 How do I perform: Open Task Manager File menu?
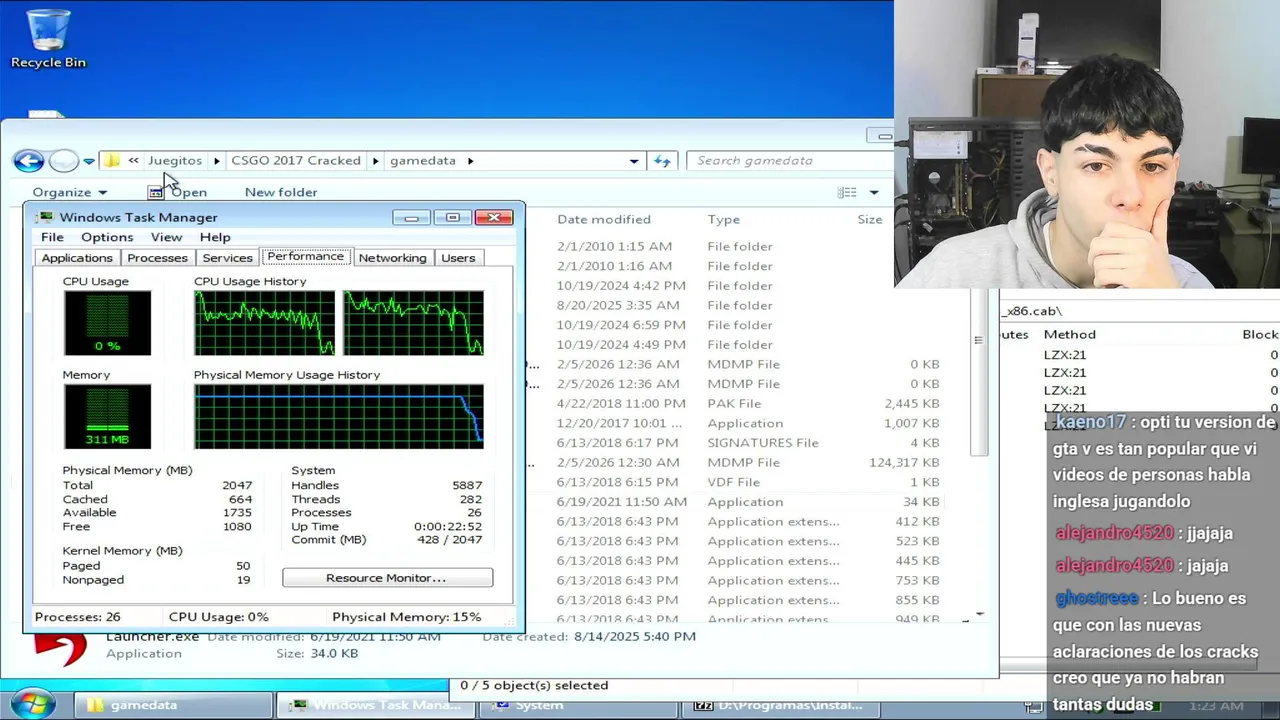[52, 237]
